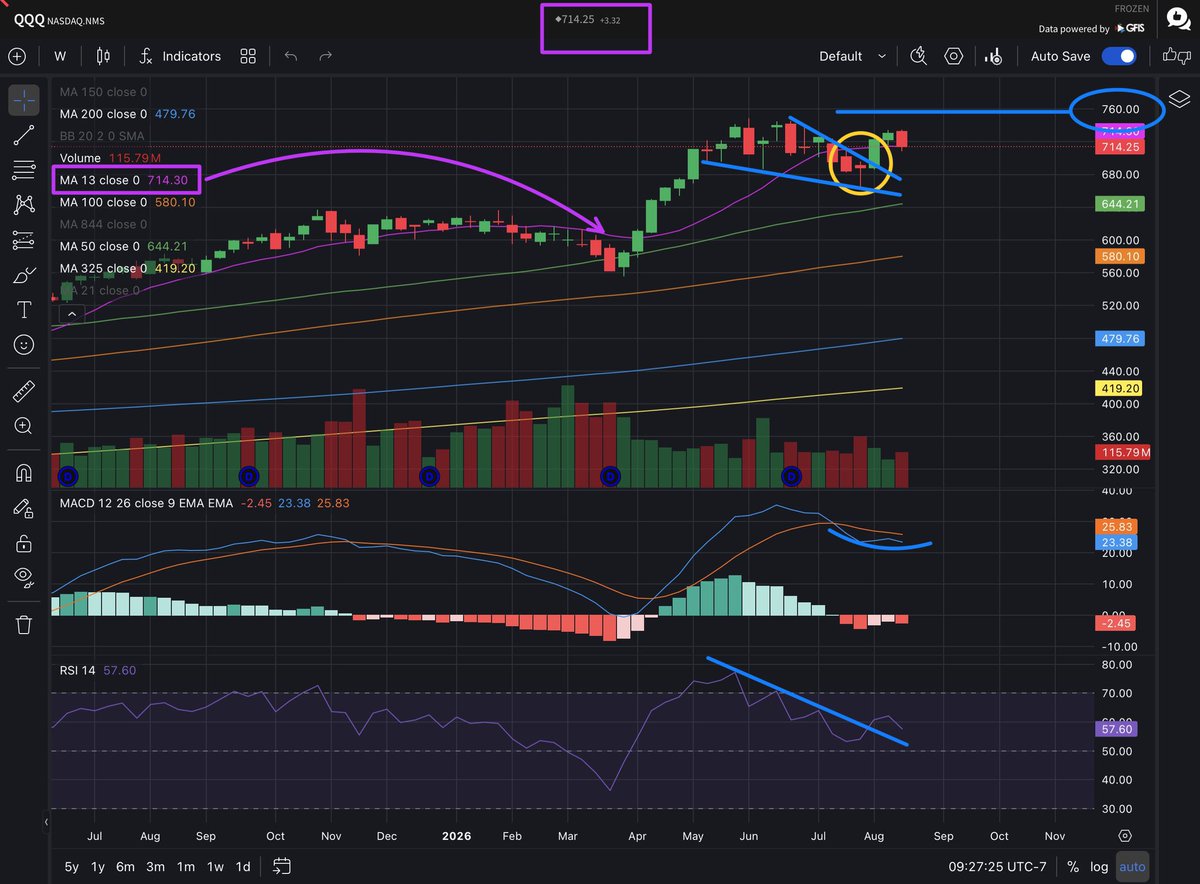Undo the last chart action
This screenshot has width=1200, height=884.
pyautogui.click(x=291, y=56)
